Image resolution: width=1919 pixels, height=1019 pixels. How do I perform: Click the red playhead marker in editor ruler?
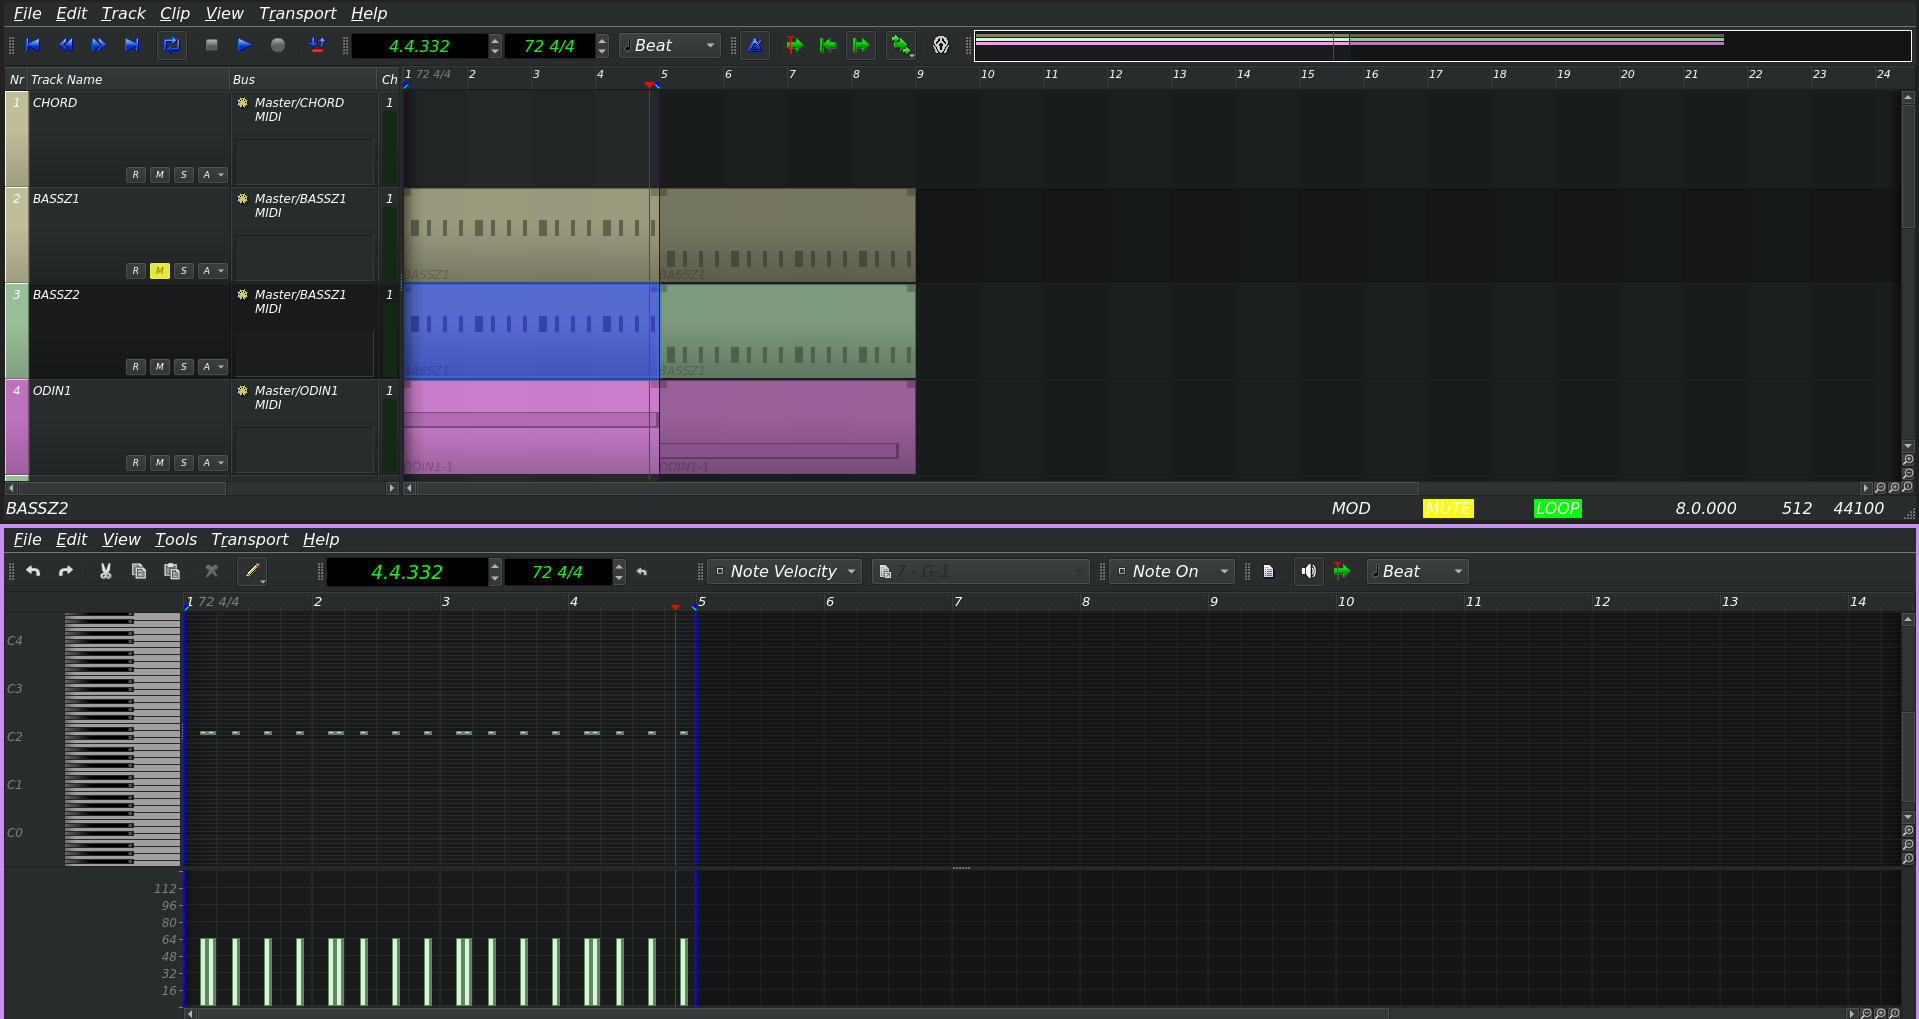[x=676, y=607]
